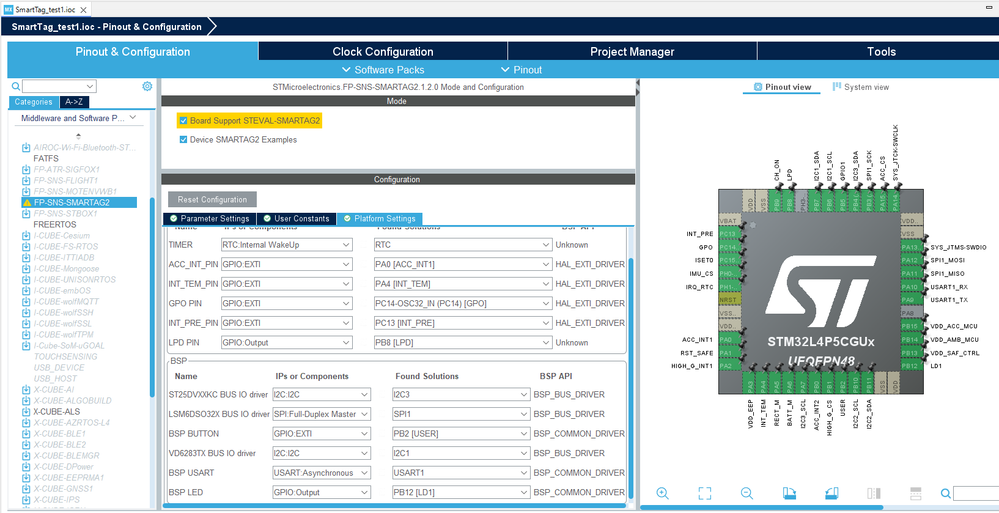Fit pinout to view with best-fit icon
This screenshot has width=999, height=513.
pyautogui.click(x=704, y=493)
